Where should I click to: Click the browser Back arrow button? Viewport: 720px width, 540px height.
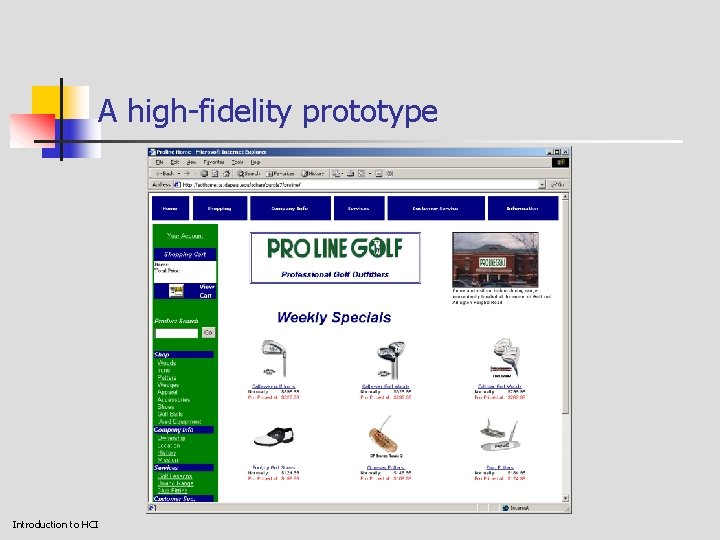164,174
